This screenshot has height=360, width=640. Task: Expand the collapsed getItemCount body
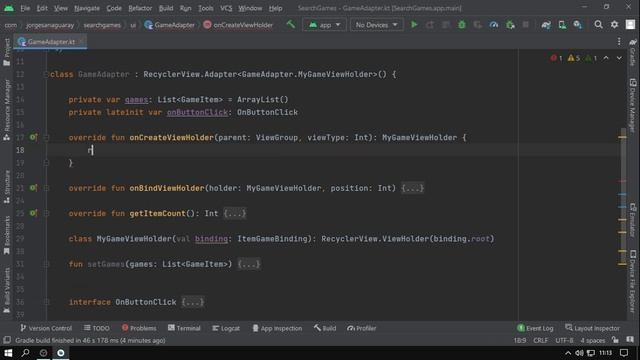[235, 213]
